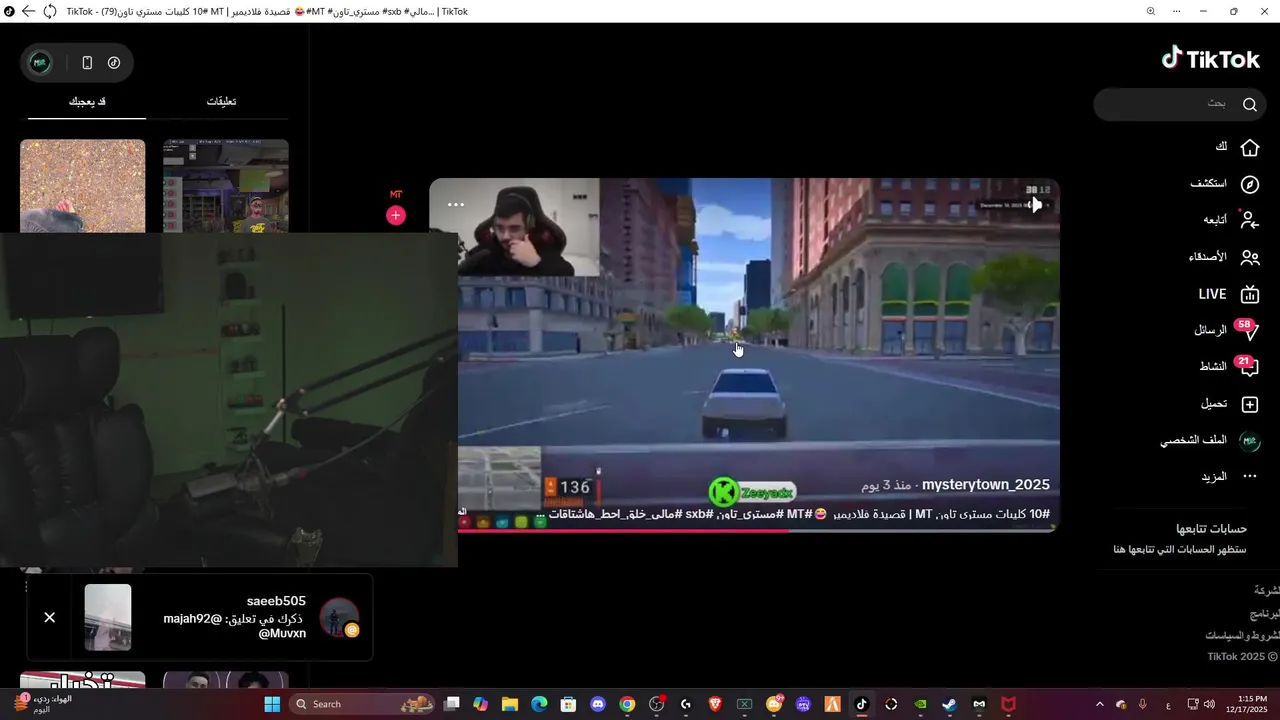Open the TikTok taskbar icon
Viewport: 1280px width, 720px height.
point(862,704)
